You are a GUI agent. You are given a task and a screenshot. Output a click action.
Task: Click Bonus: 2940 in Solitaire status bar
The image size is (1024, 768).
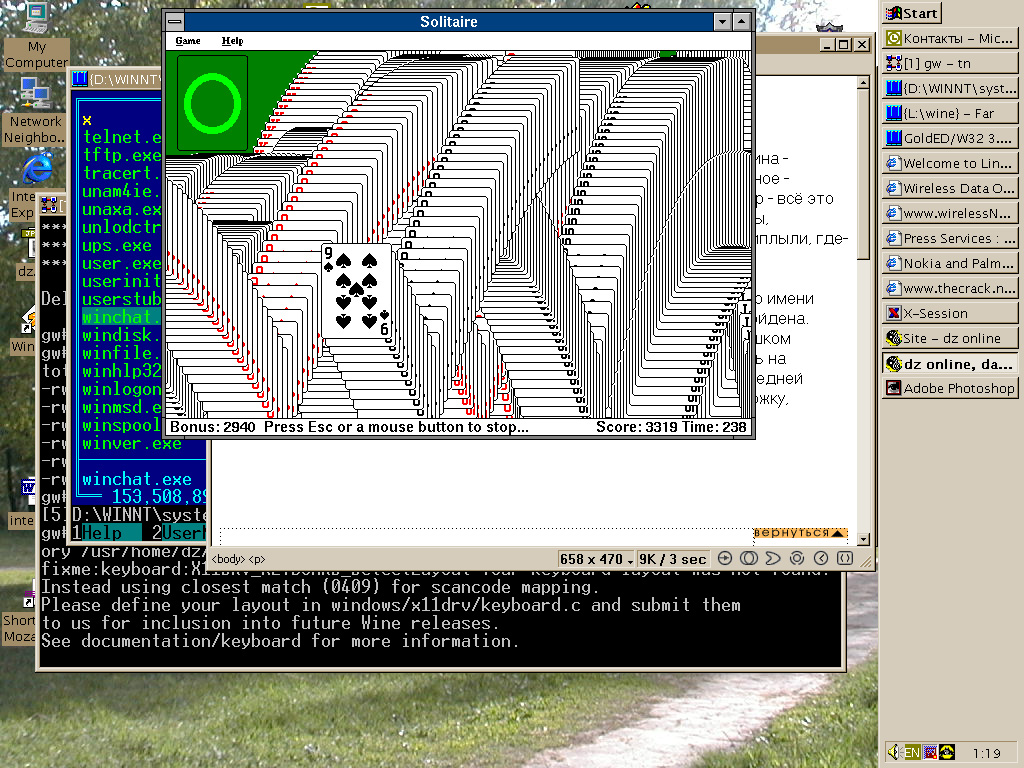pos(213,427)
